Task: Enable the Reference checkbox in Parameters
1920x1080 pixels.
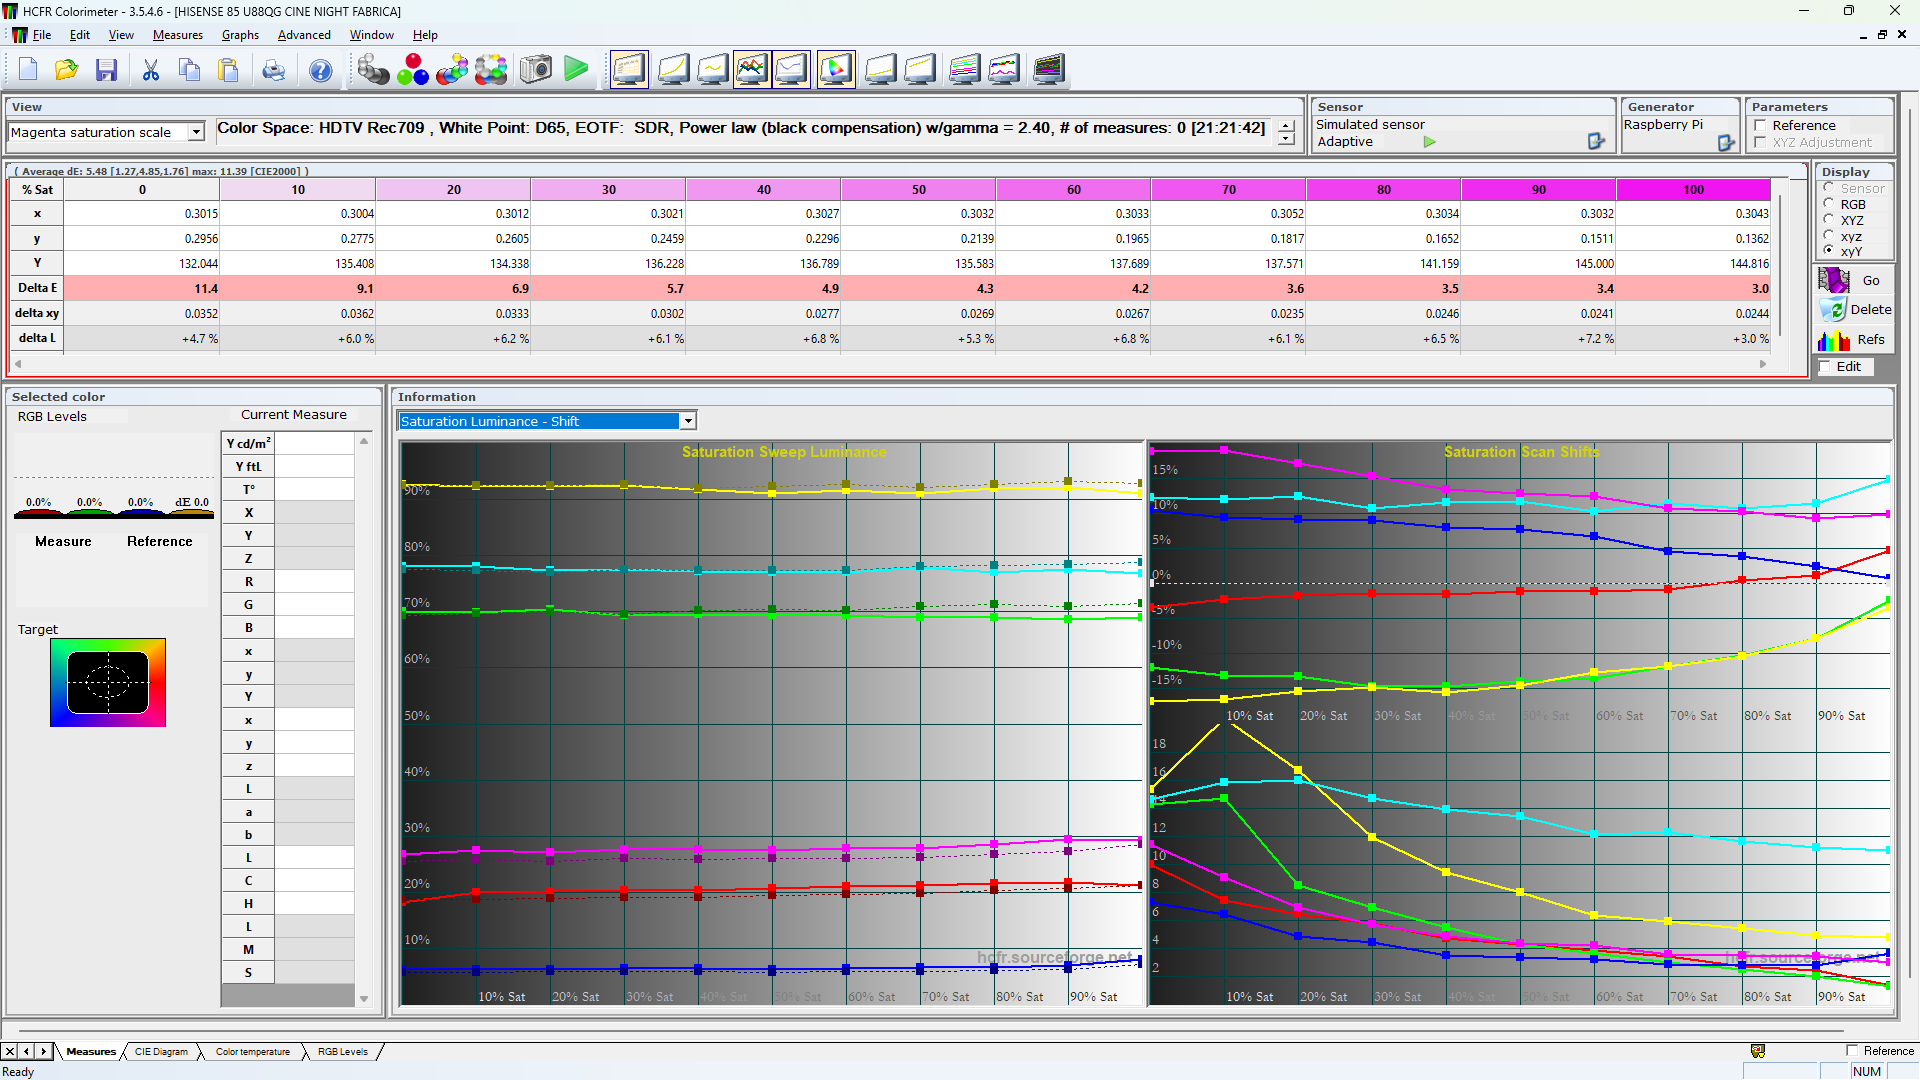Action: point(1760,125)
